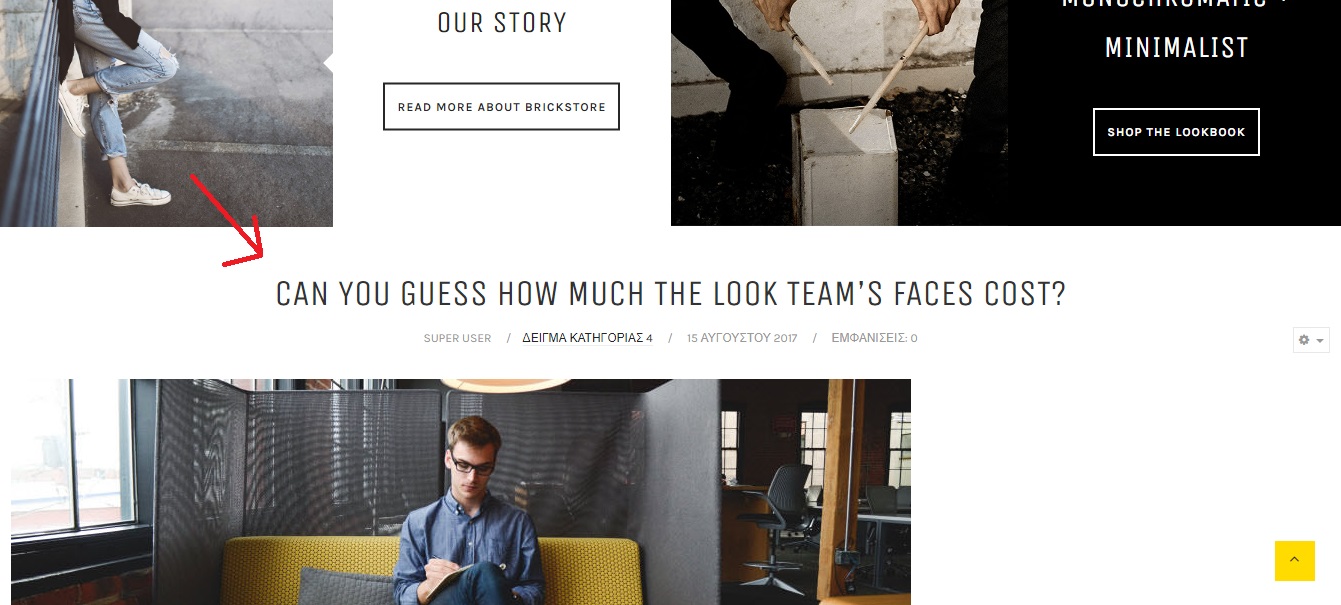Click the Our Story heading

coord(502,22)
